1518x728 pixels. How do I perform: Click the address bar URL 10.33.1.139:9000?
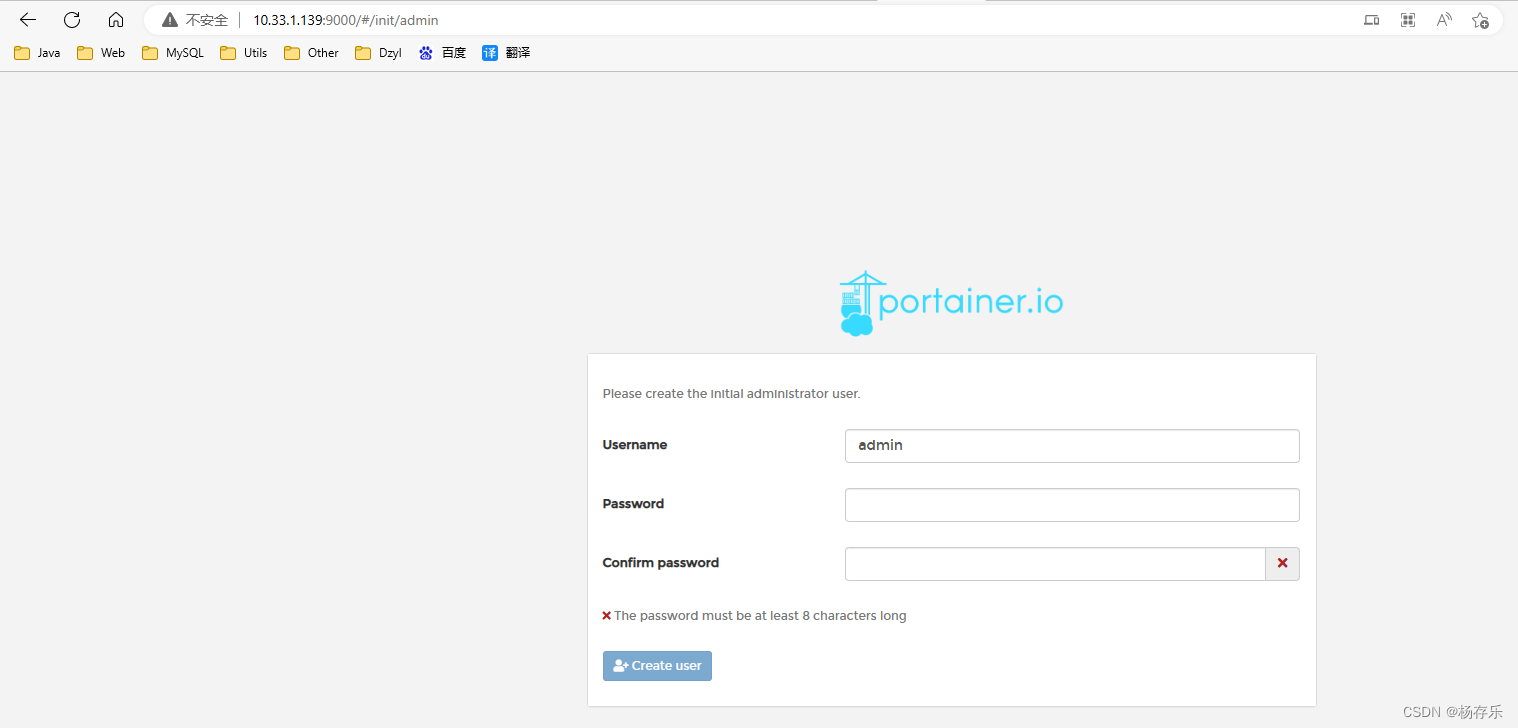coord(346,20)
